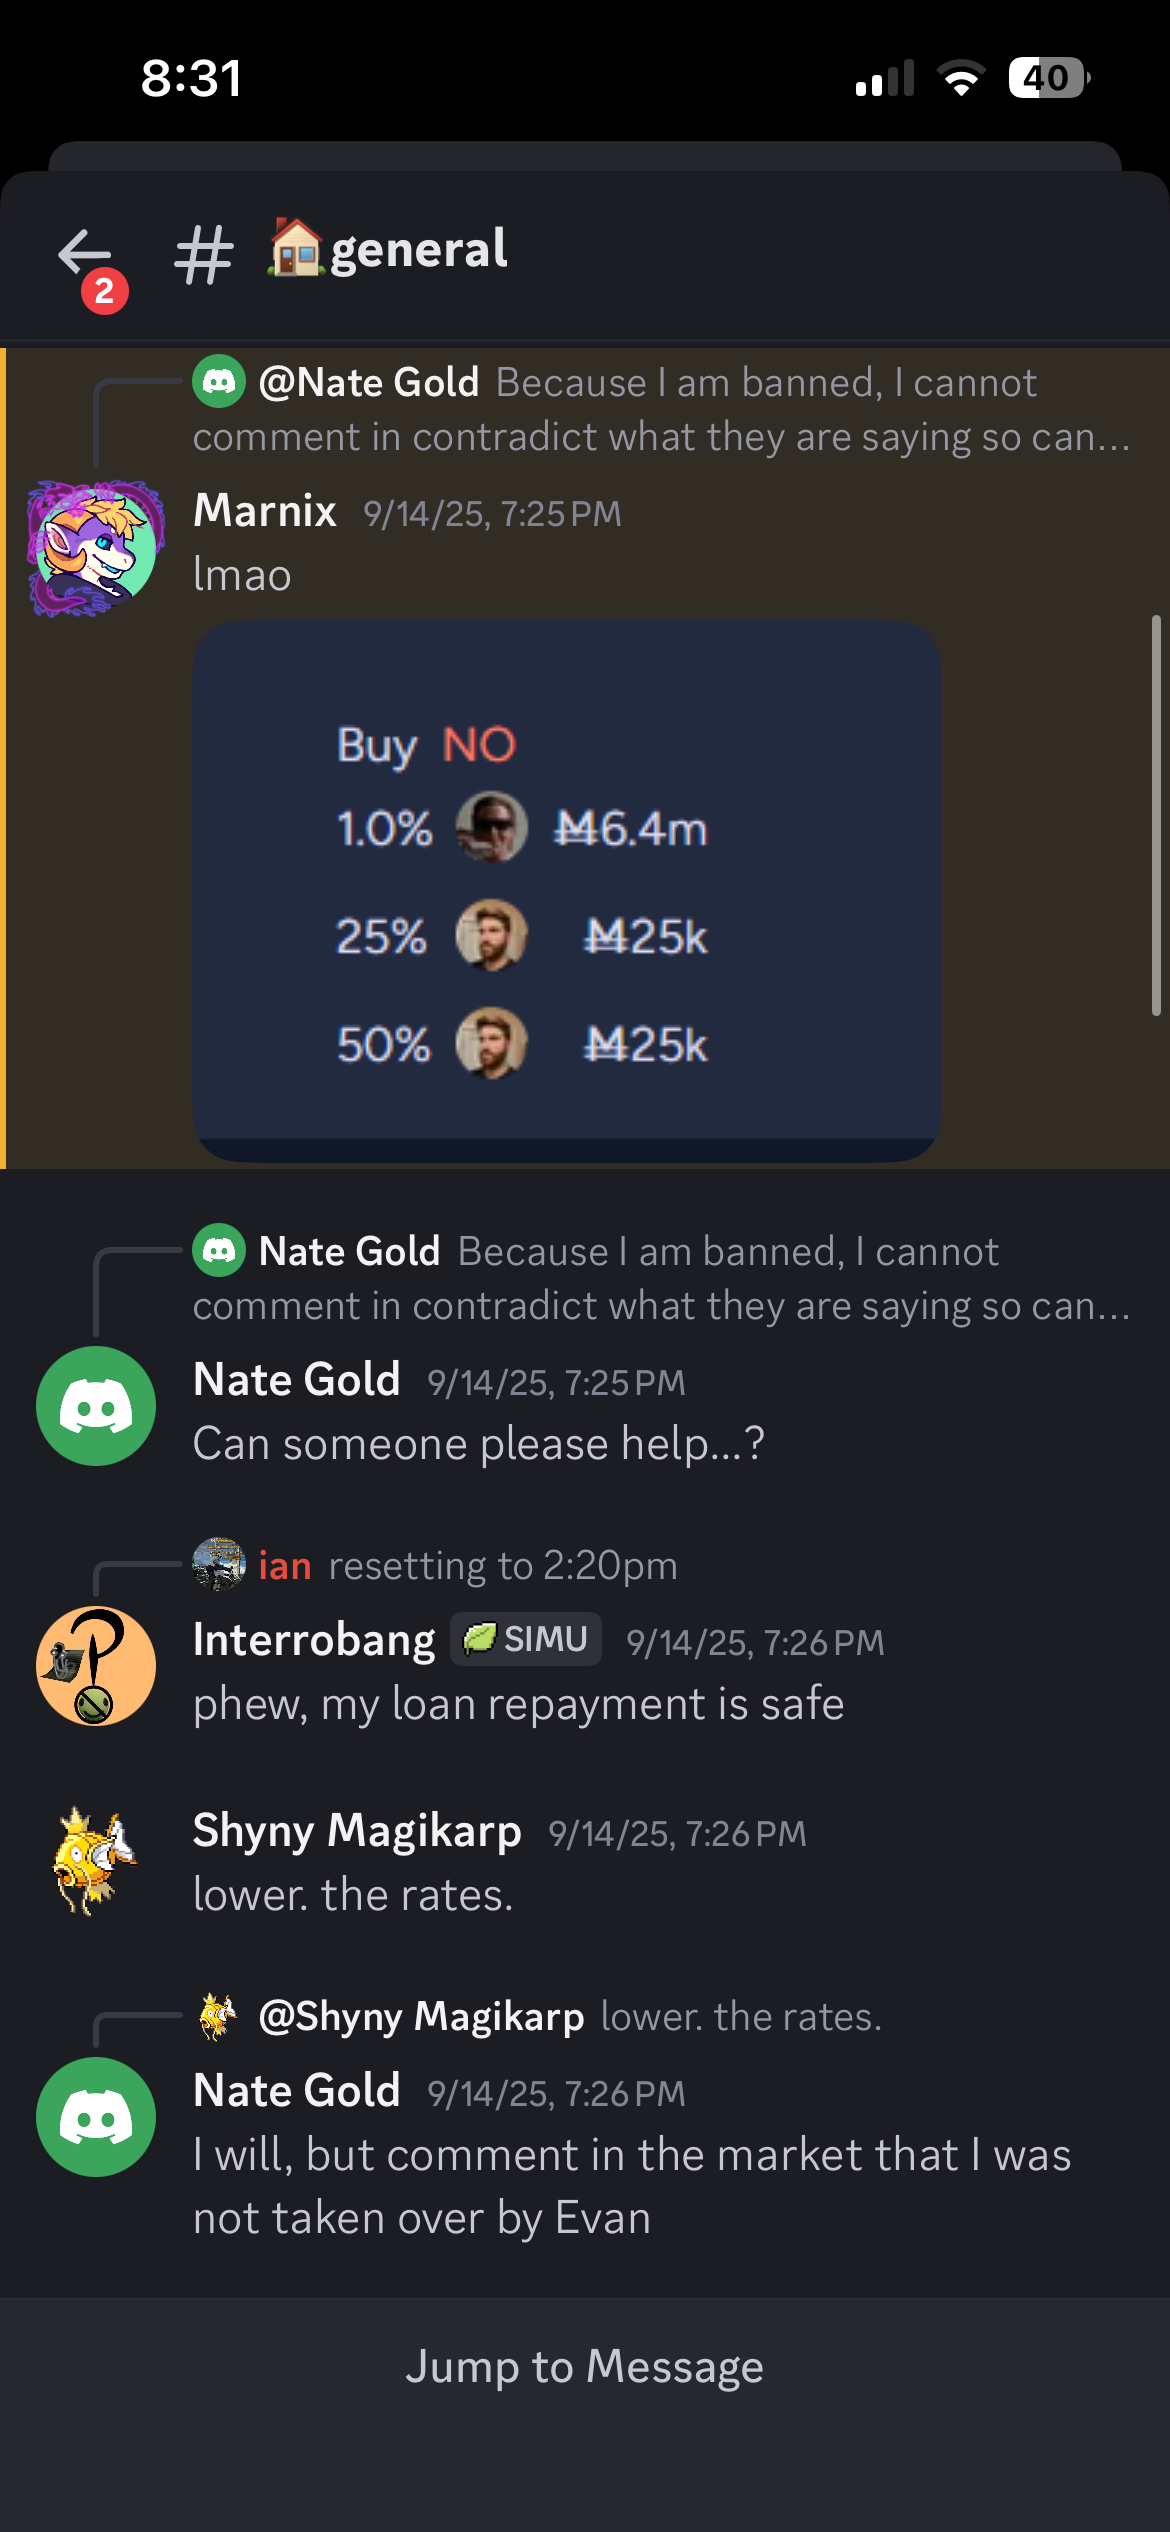Tap the message scrollbar handle

tap(1156, 815)
